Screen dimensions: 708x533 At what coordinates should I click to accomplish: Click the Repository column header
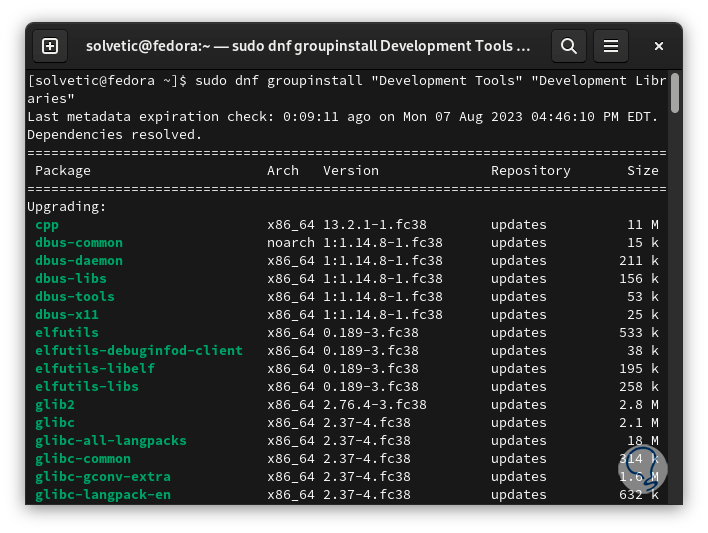pyautogui.click(x=530, y=171)
